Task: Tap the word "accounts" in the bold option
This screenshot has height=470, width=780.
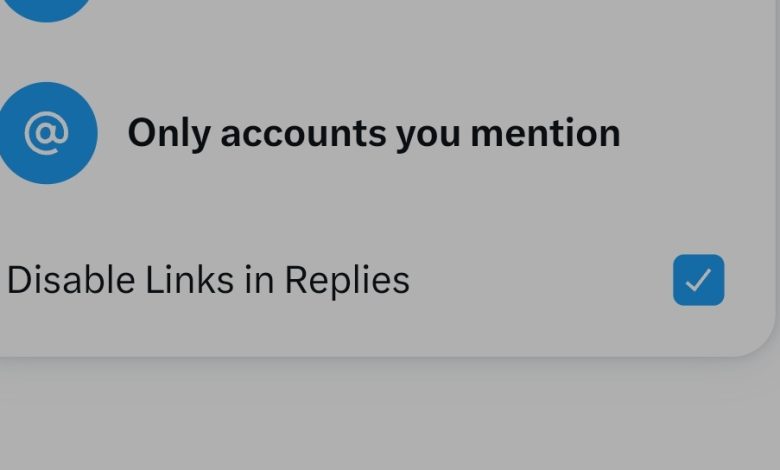Action: pyautogui.click(x=303, y=135)
